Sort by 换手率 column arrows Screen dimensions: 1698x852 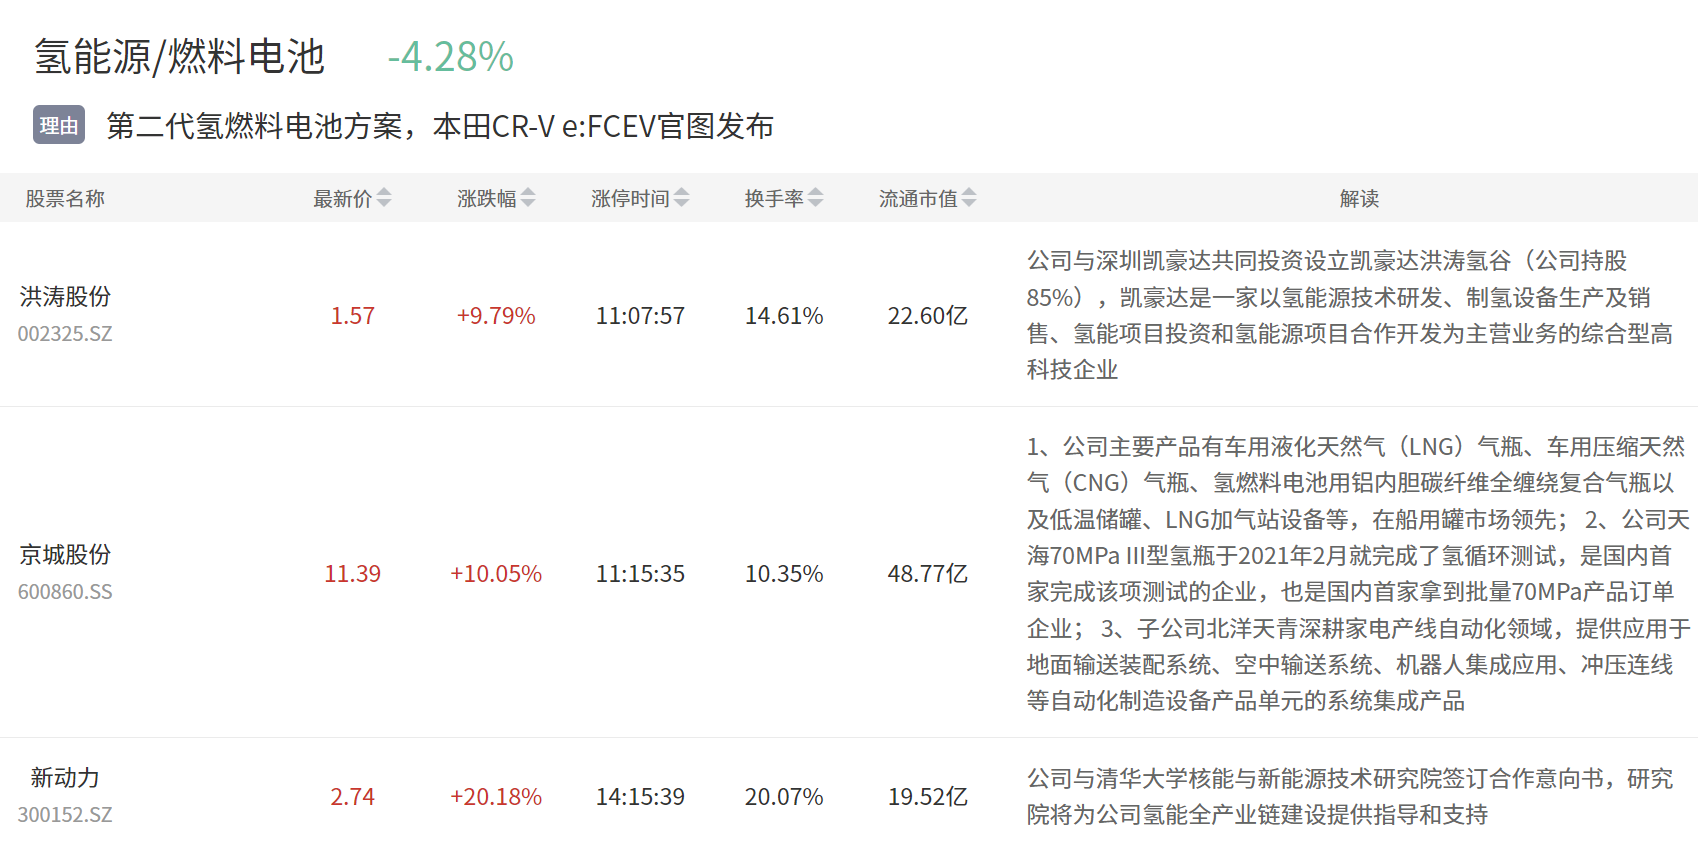point(816,198)
